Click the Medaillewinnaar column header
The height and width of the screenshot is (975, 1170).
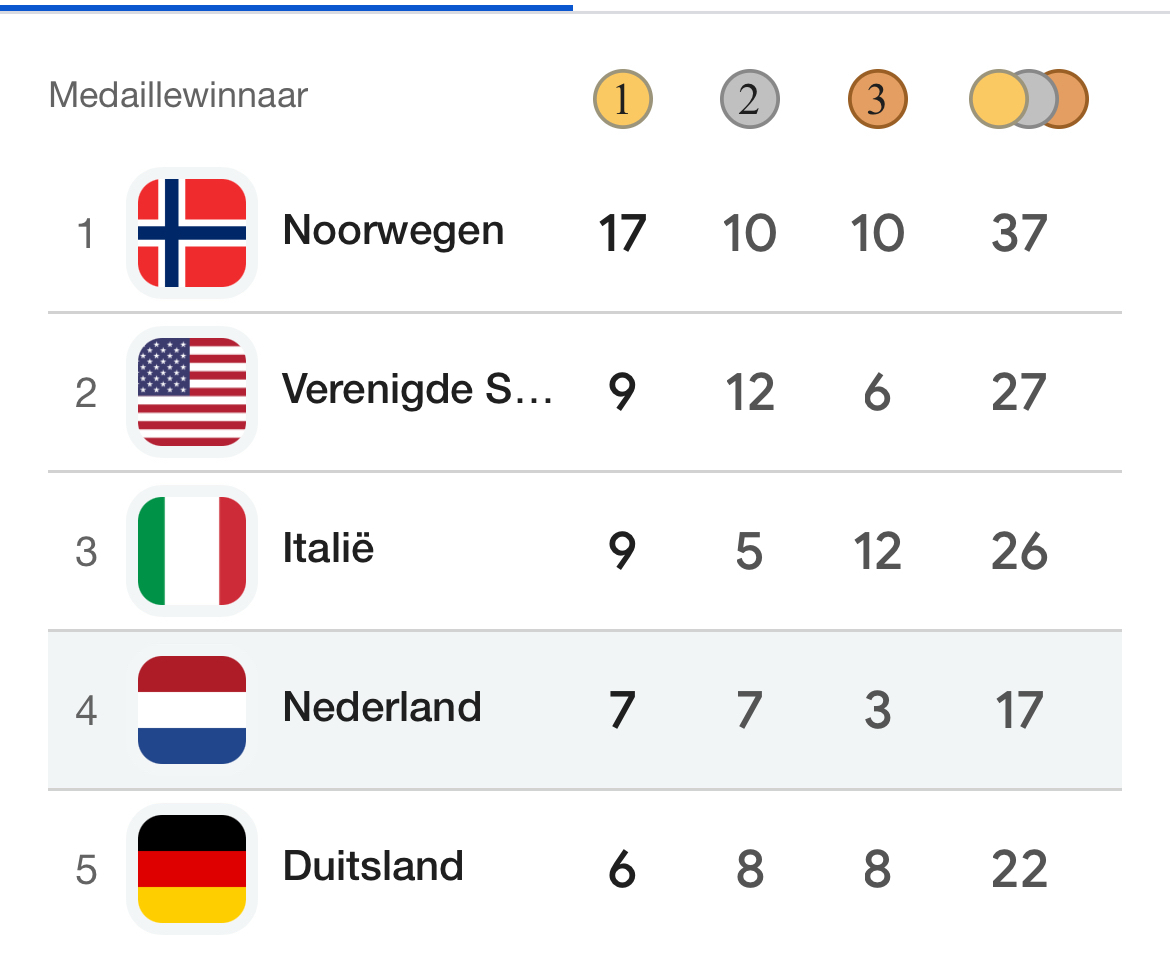click(178, 96)
